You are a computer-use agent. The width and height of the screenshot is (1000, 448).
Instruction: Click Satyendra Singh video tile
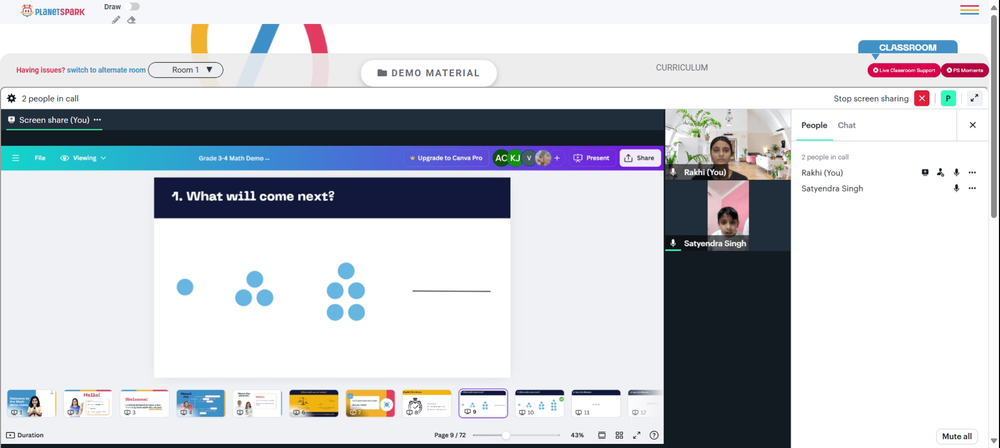pos(728,215)
